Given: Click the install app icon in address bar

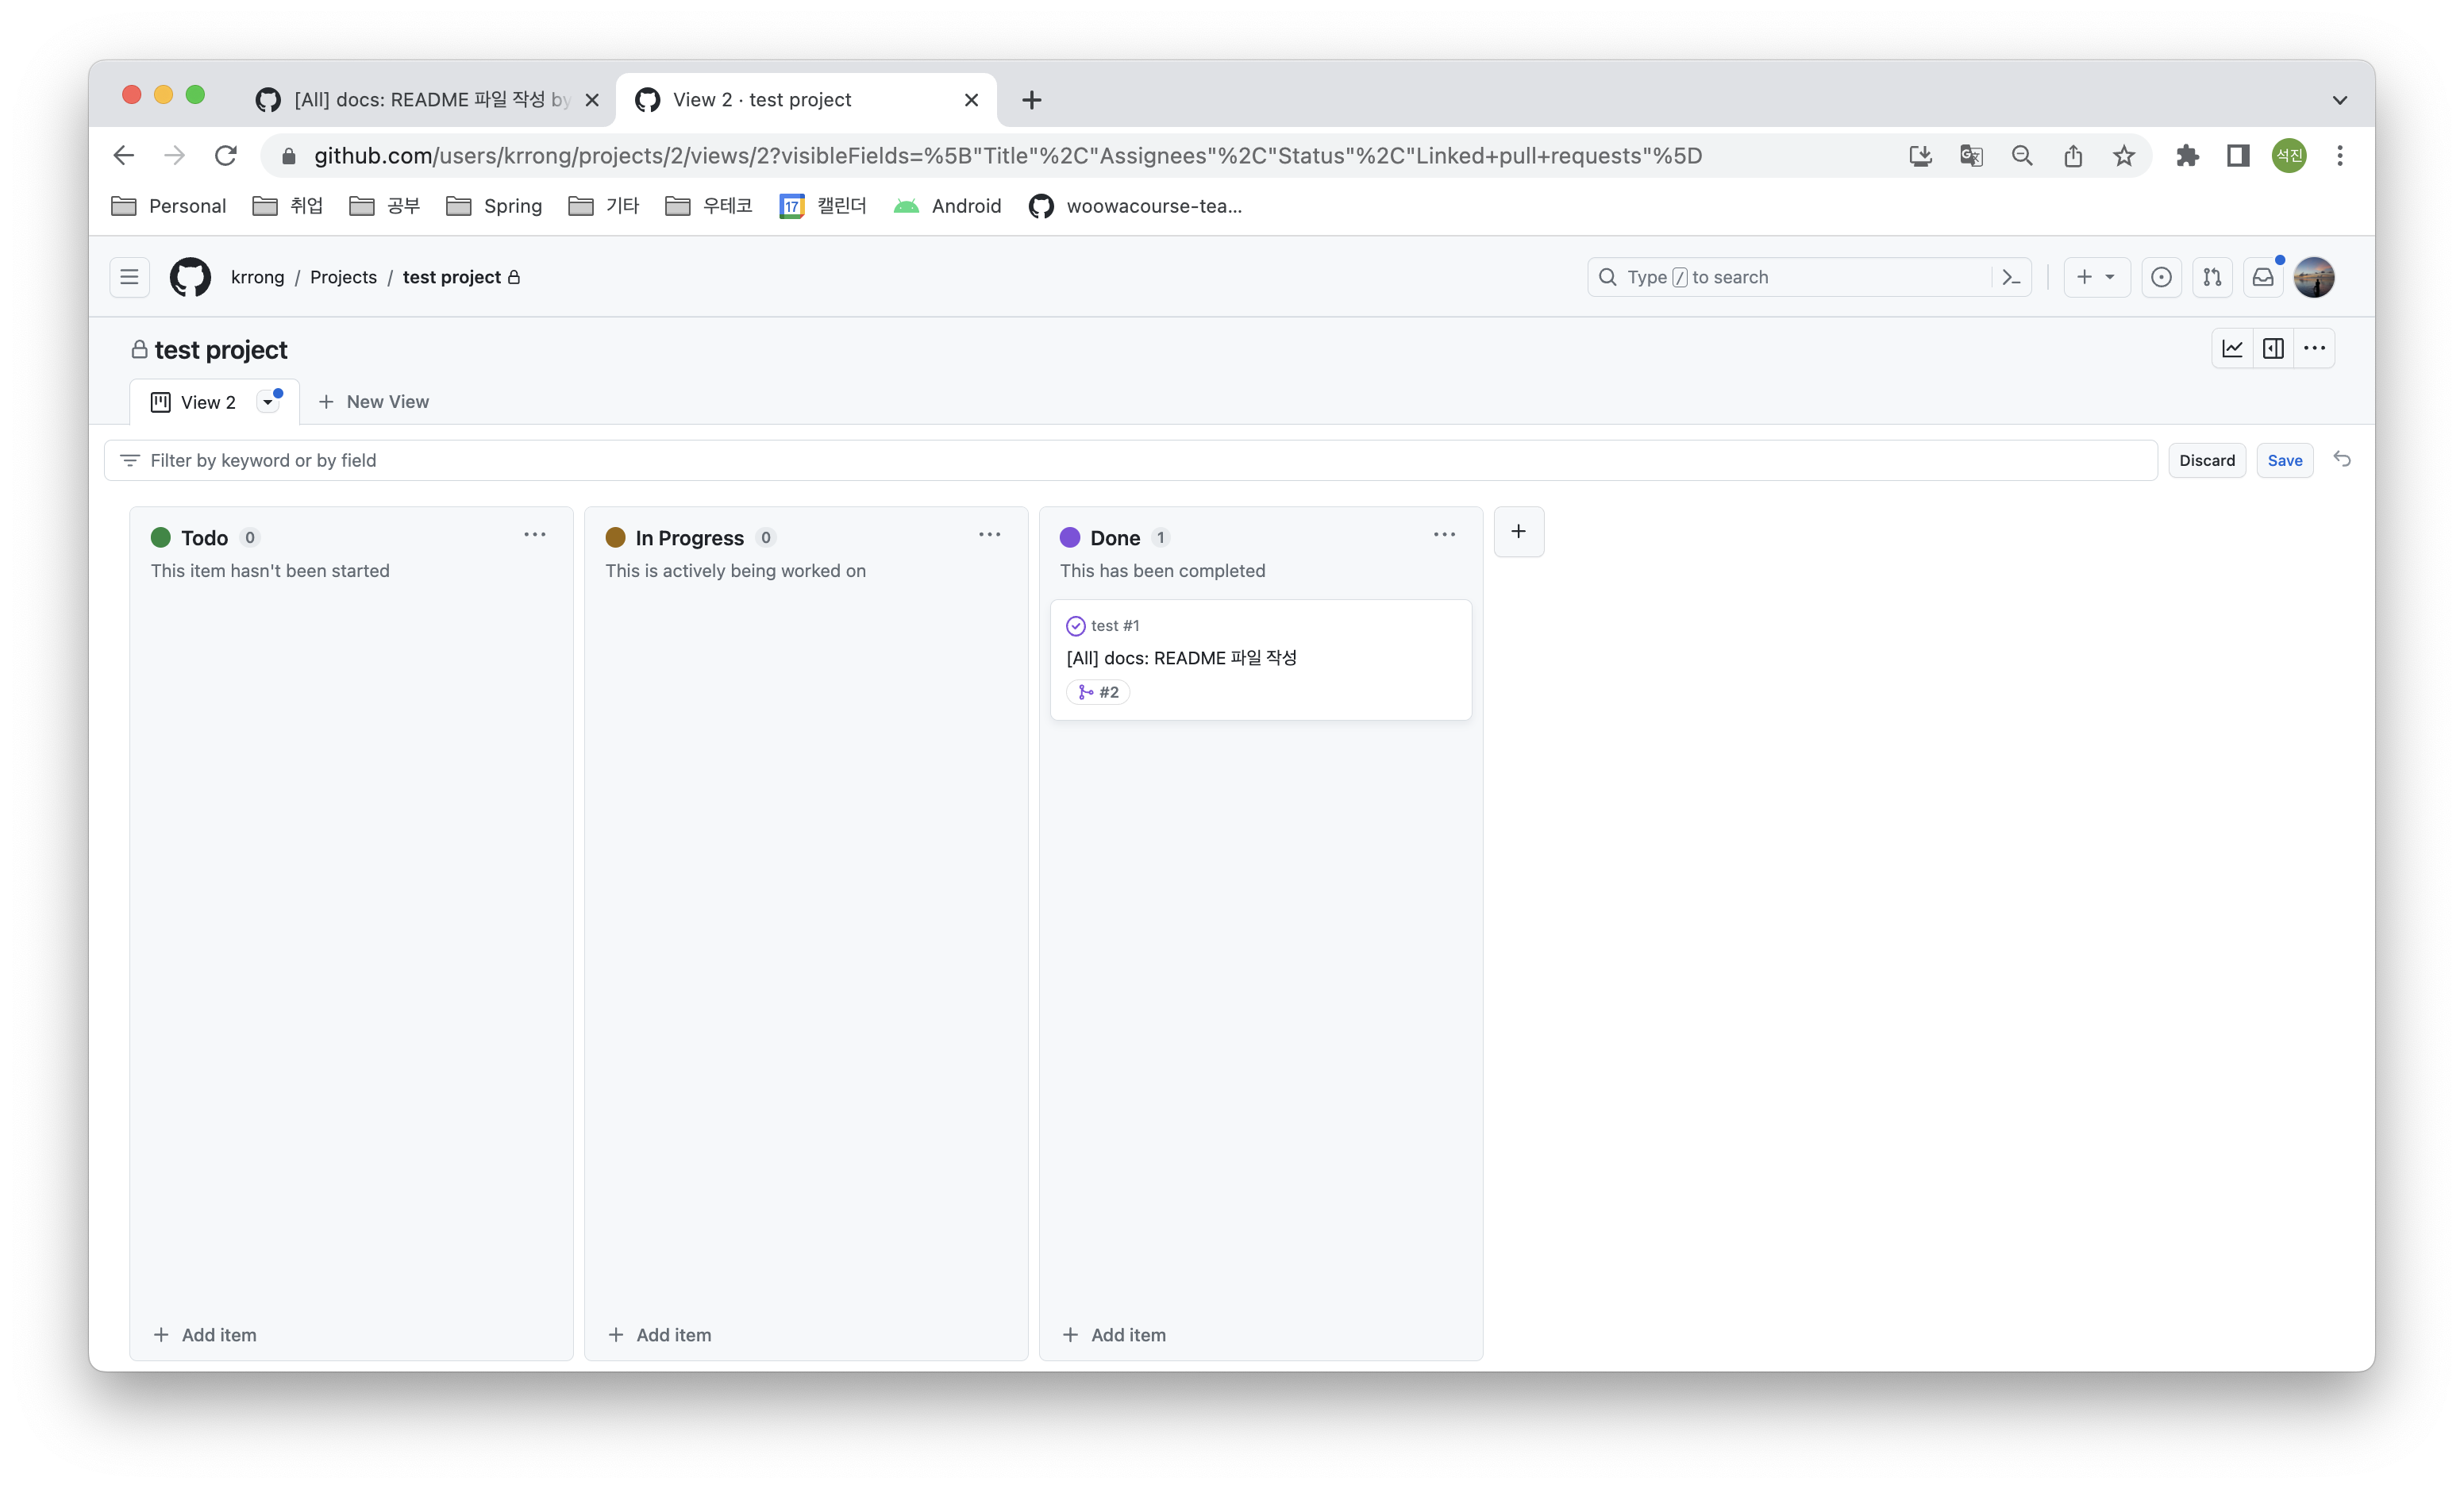Looking at the screenshot, I should [x=1920, y=155].
